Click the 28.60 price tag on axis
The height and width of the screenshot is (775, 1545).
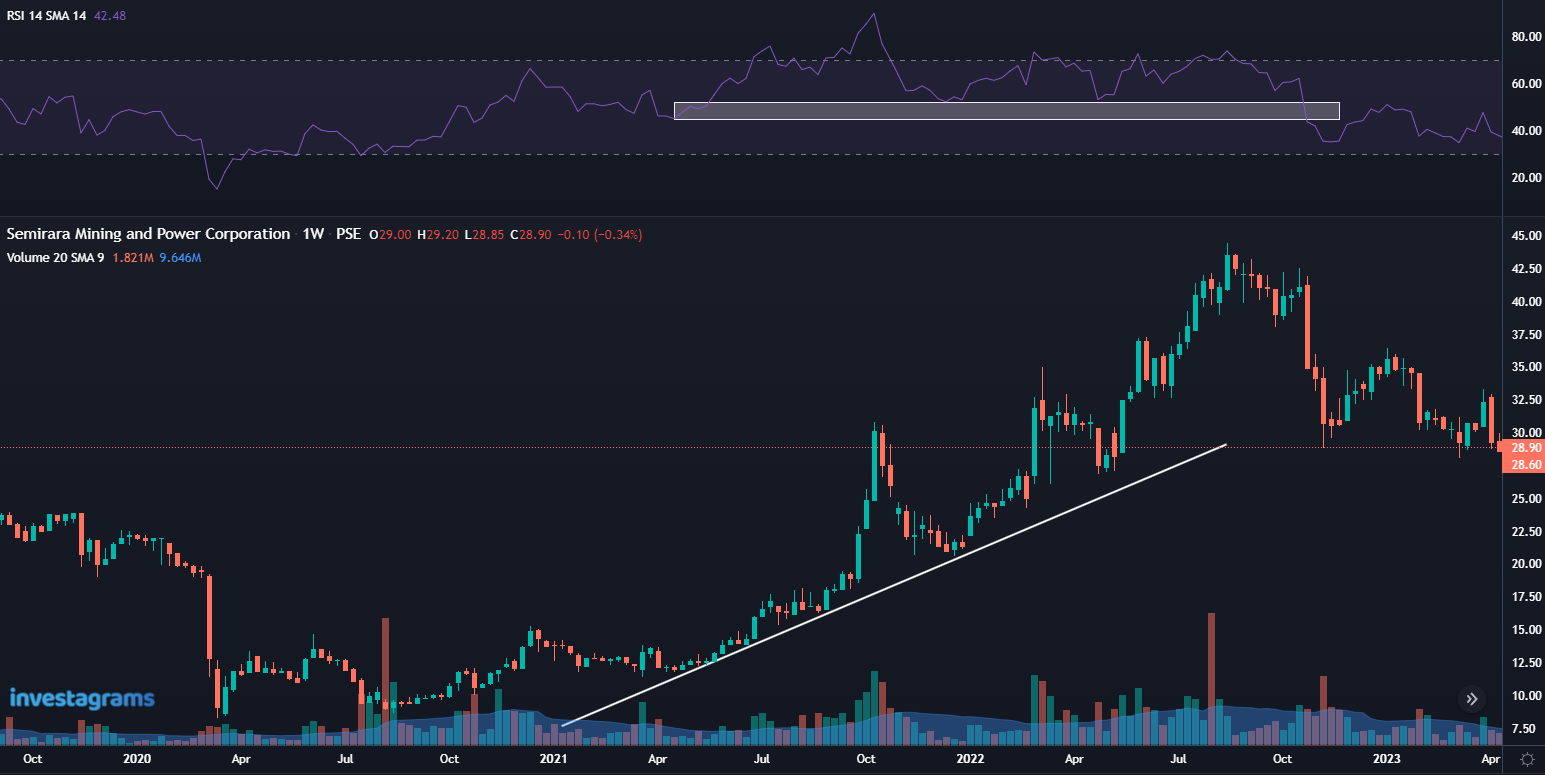[1525, 464]
